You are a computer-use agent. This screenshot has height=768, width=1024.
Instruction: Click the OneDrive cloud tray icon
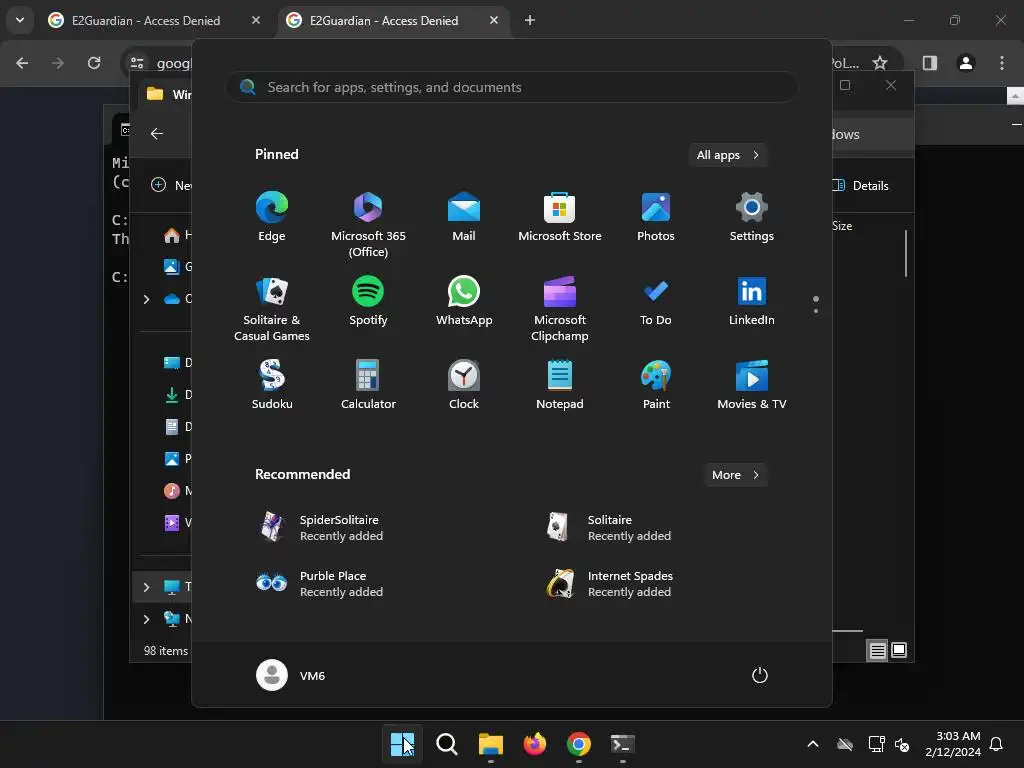[x=845, y=744]
